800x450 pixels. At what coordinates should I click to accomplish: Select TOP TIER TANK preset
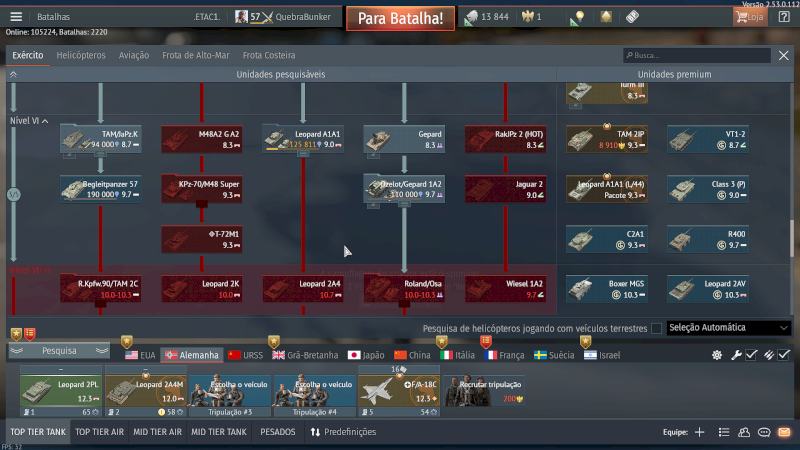(38, 432)
